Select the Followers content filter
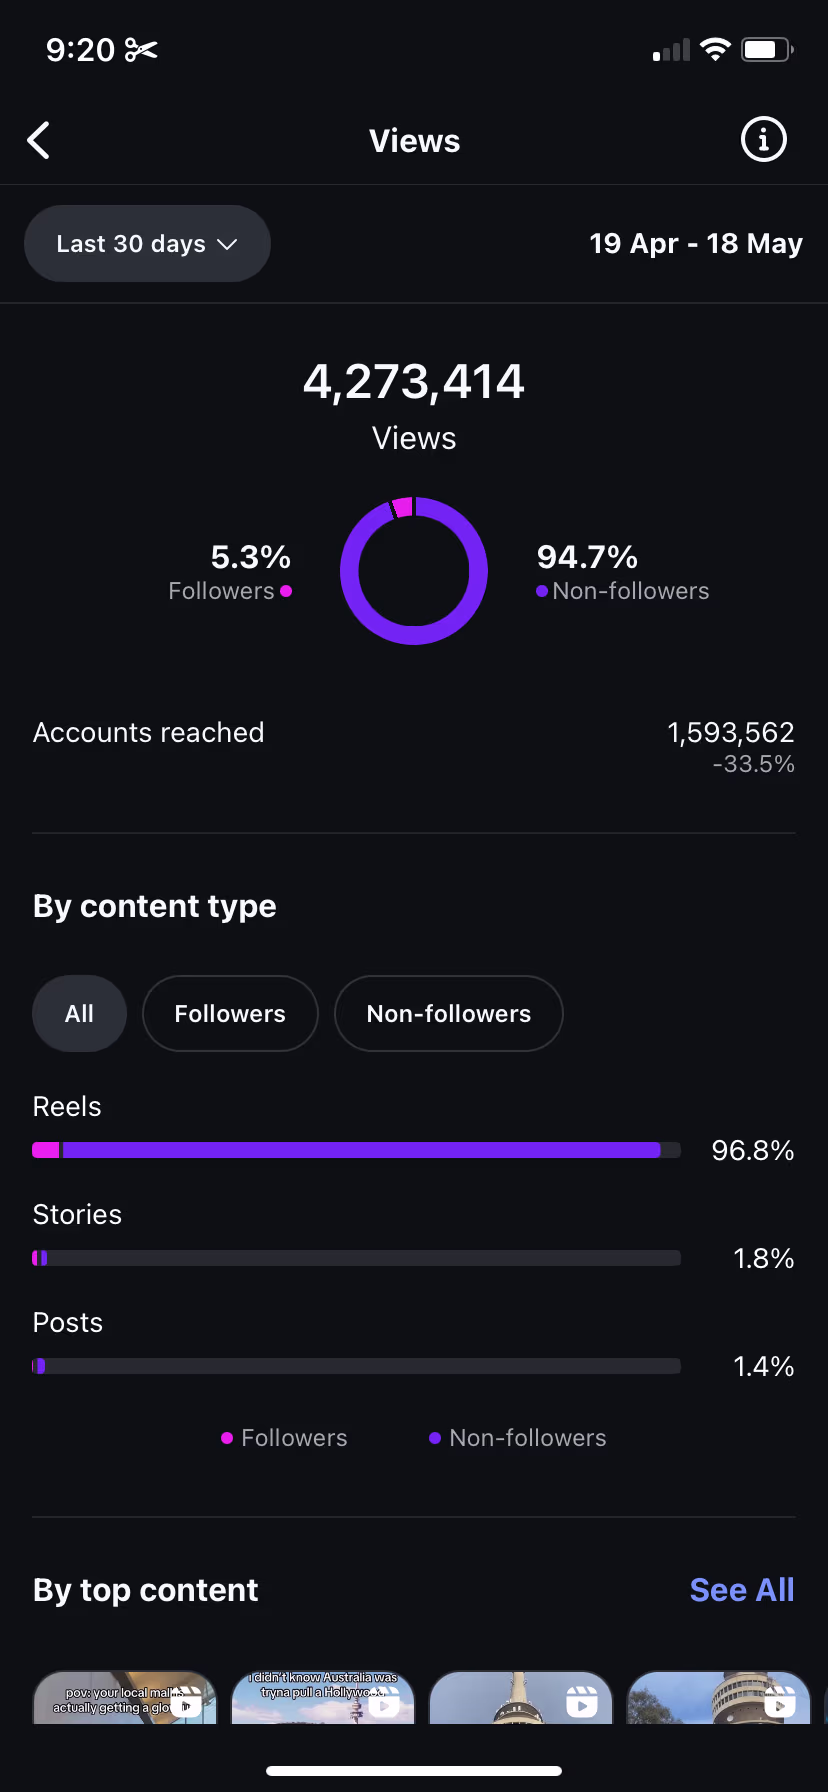 (230, 1014)
